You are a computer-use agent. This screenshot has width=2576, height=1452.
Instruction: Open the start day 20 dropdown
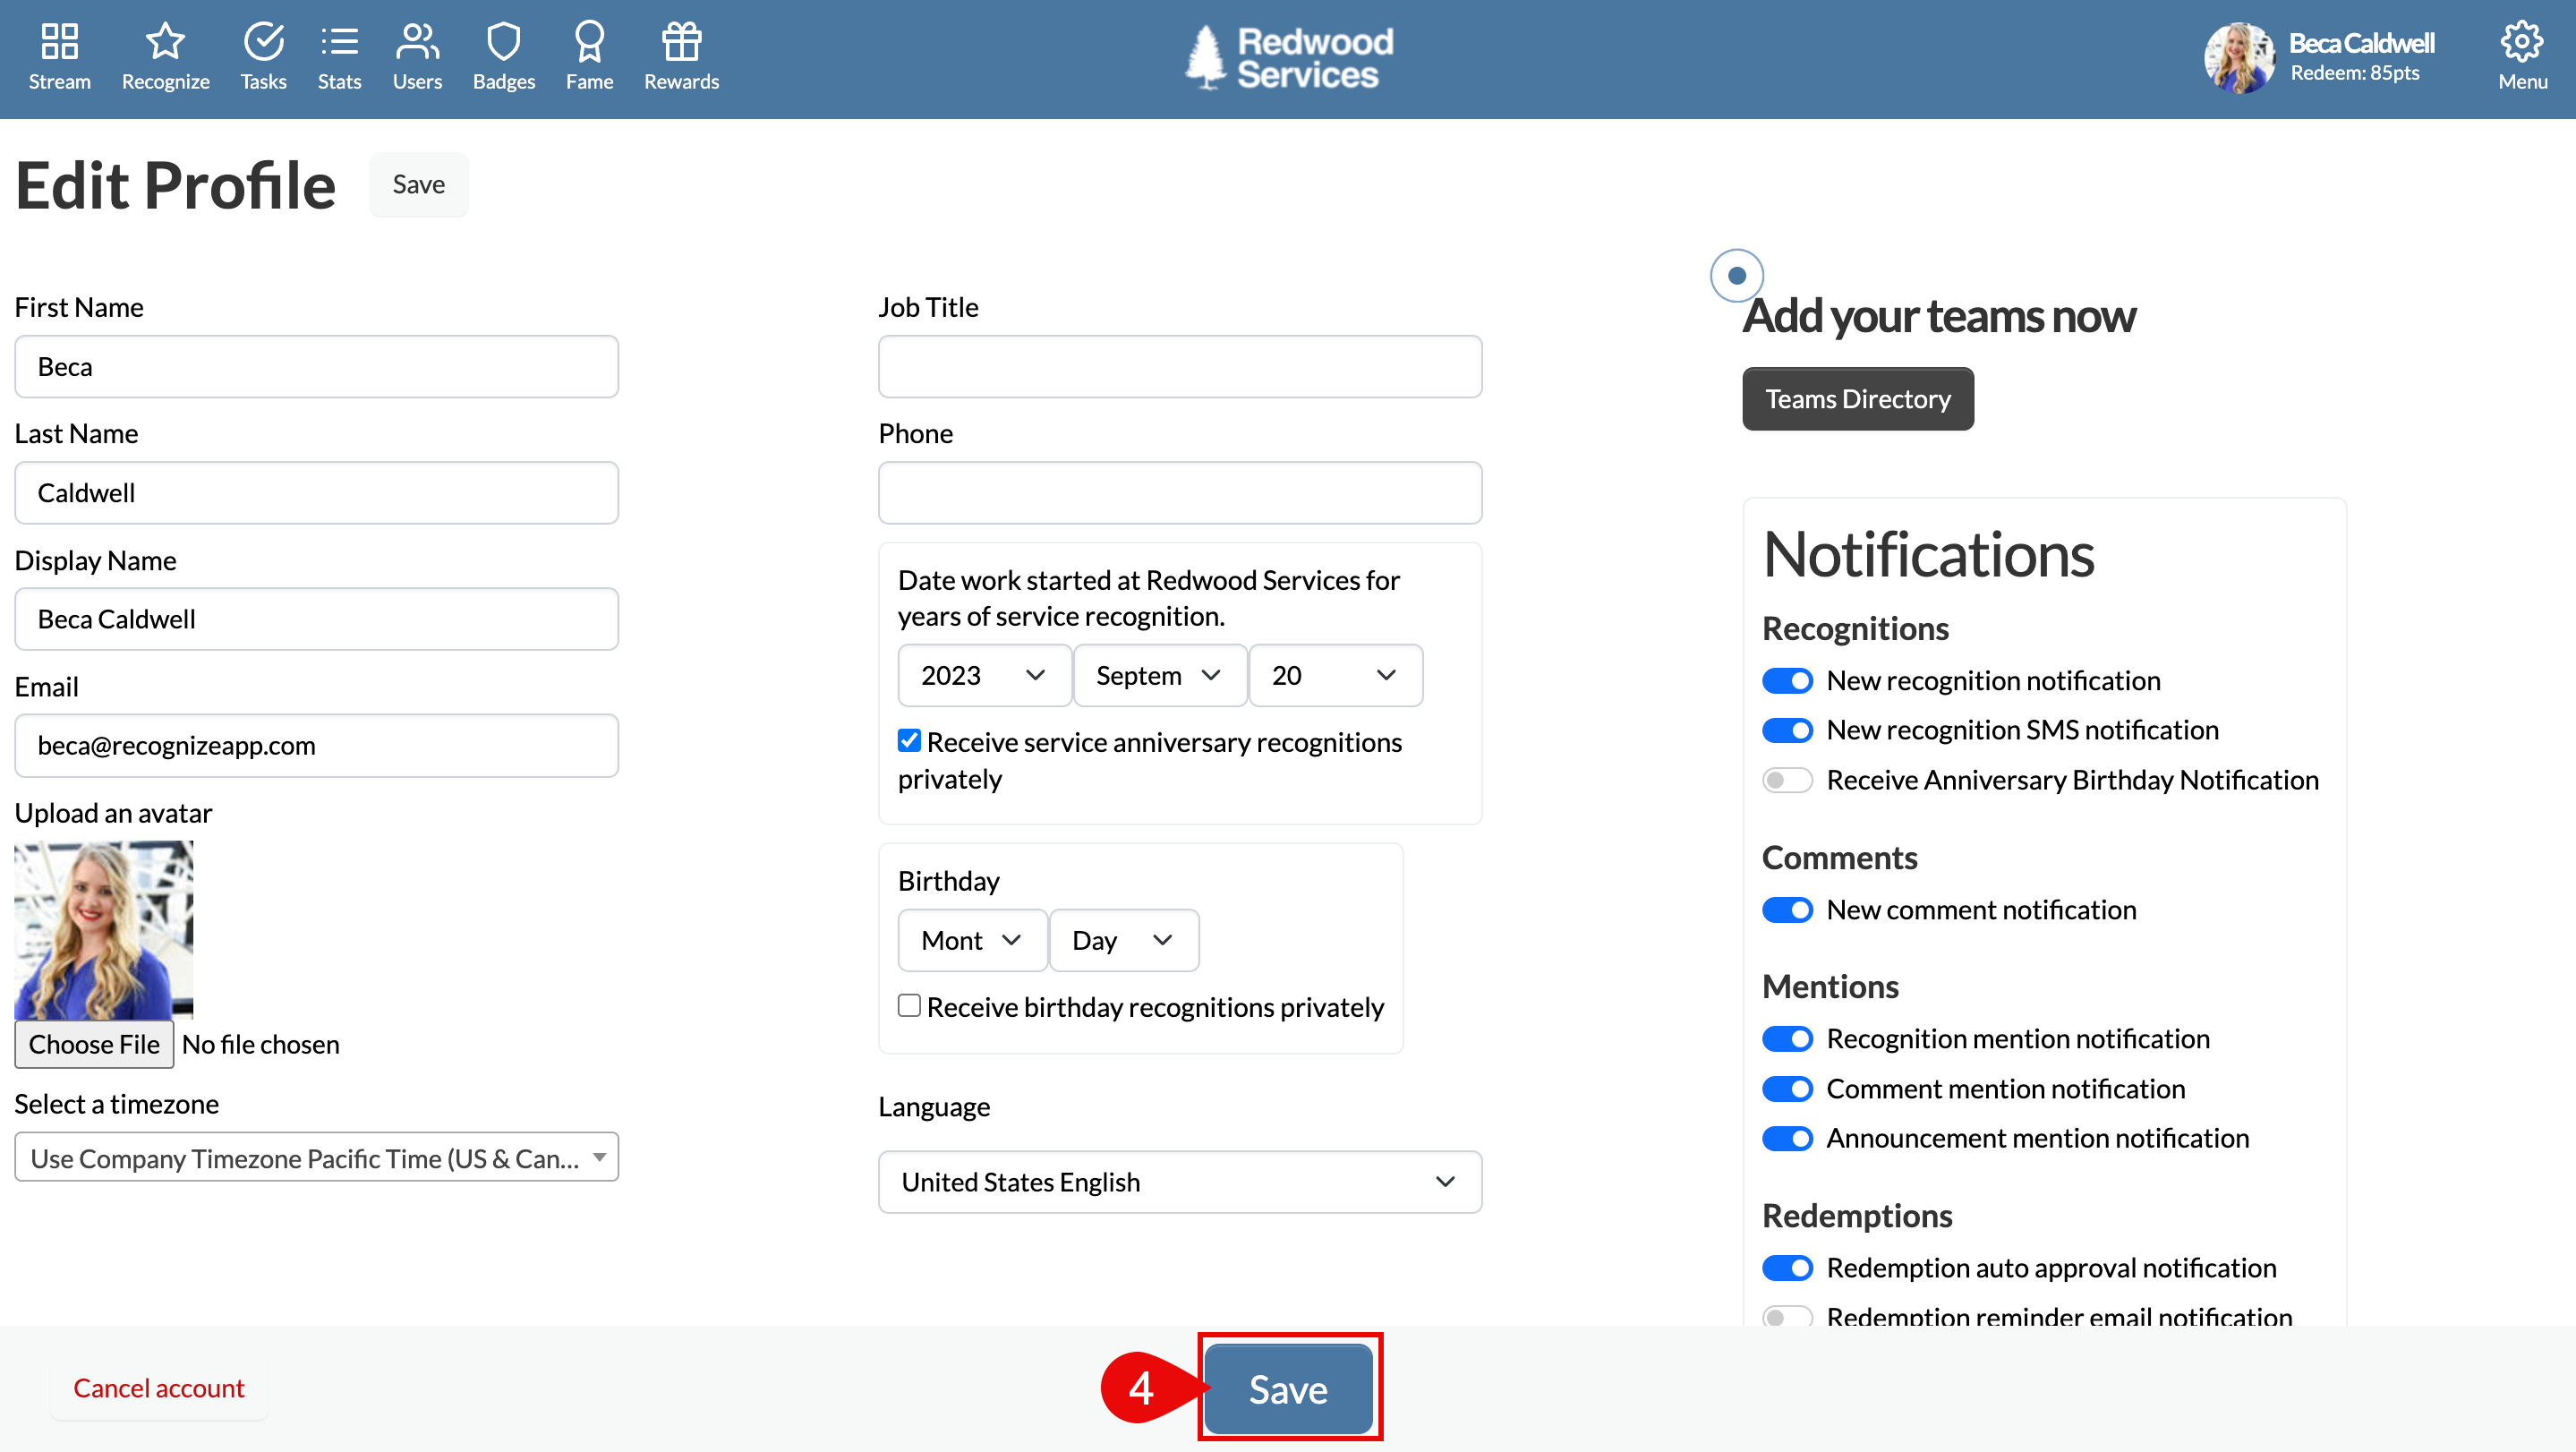pos(1335,676)
